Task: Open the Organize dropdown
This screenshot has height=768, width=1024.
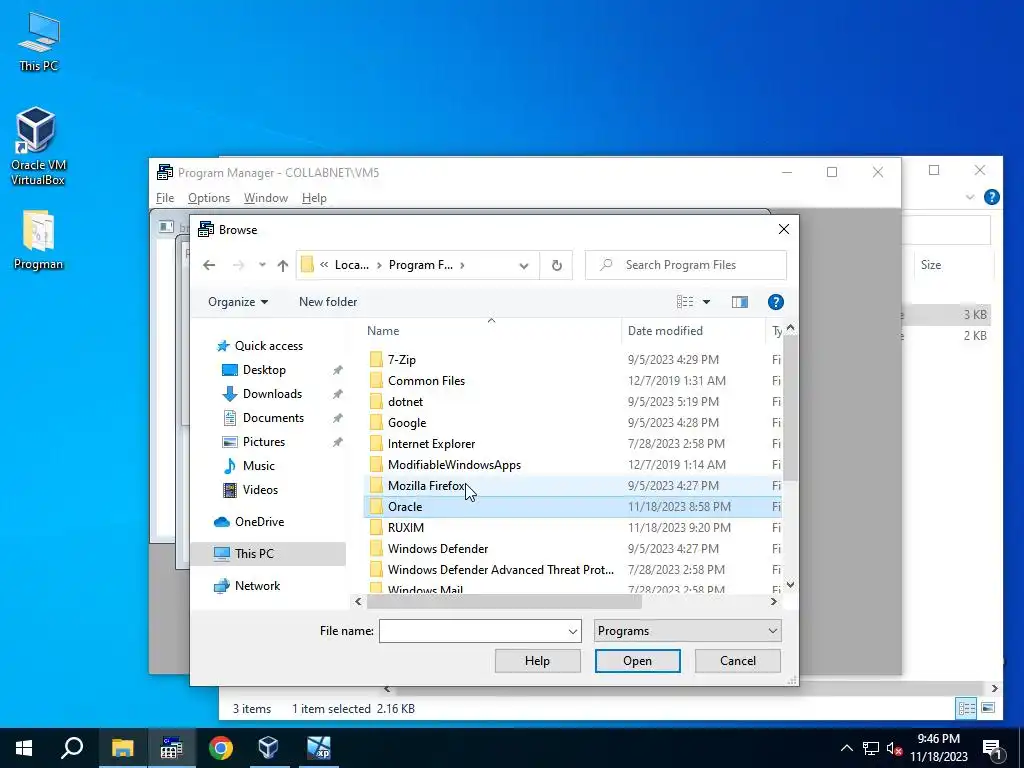Action: [238, 302]
